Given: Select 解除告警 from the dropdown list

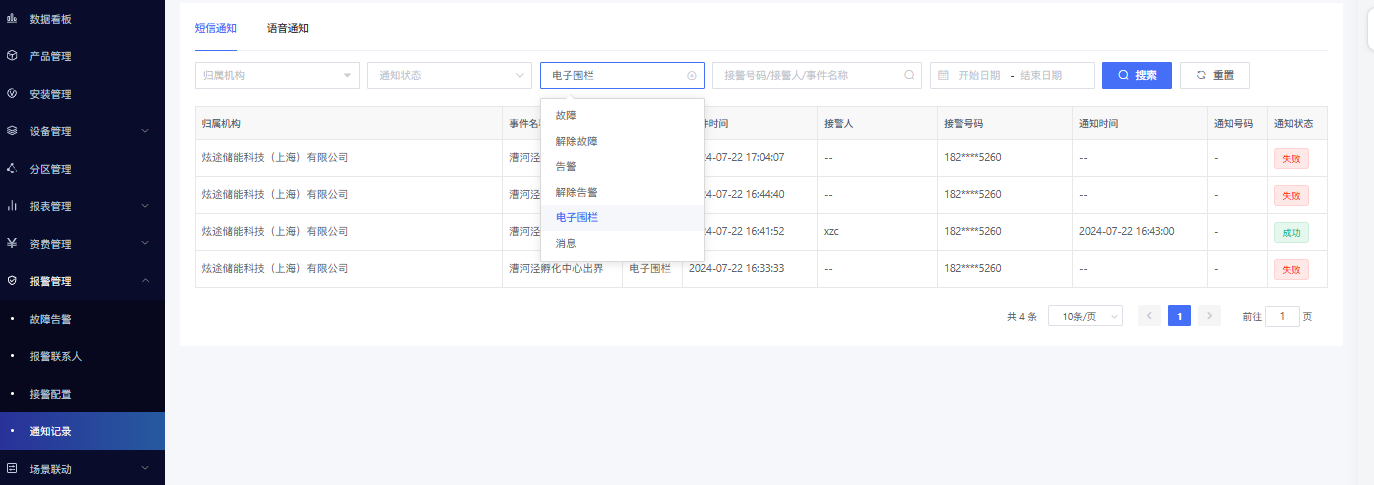Looking at the screenshot, I should 576,192.
